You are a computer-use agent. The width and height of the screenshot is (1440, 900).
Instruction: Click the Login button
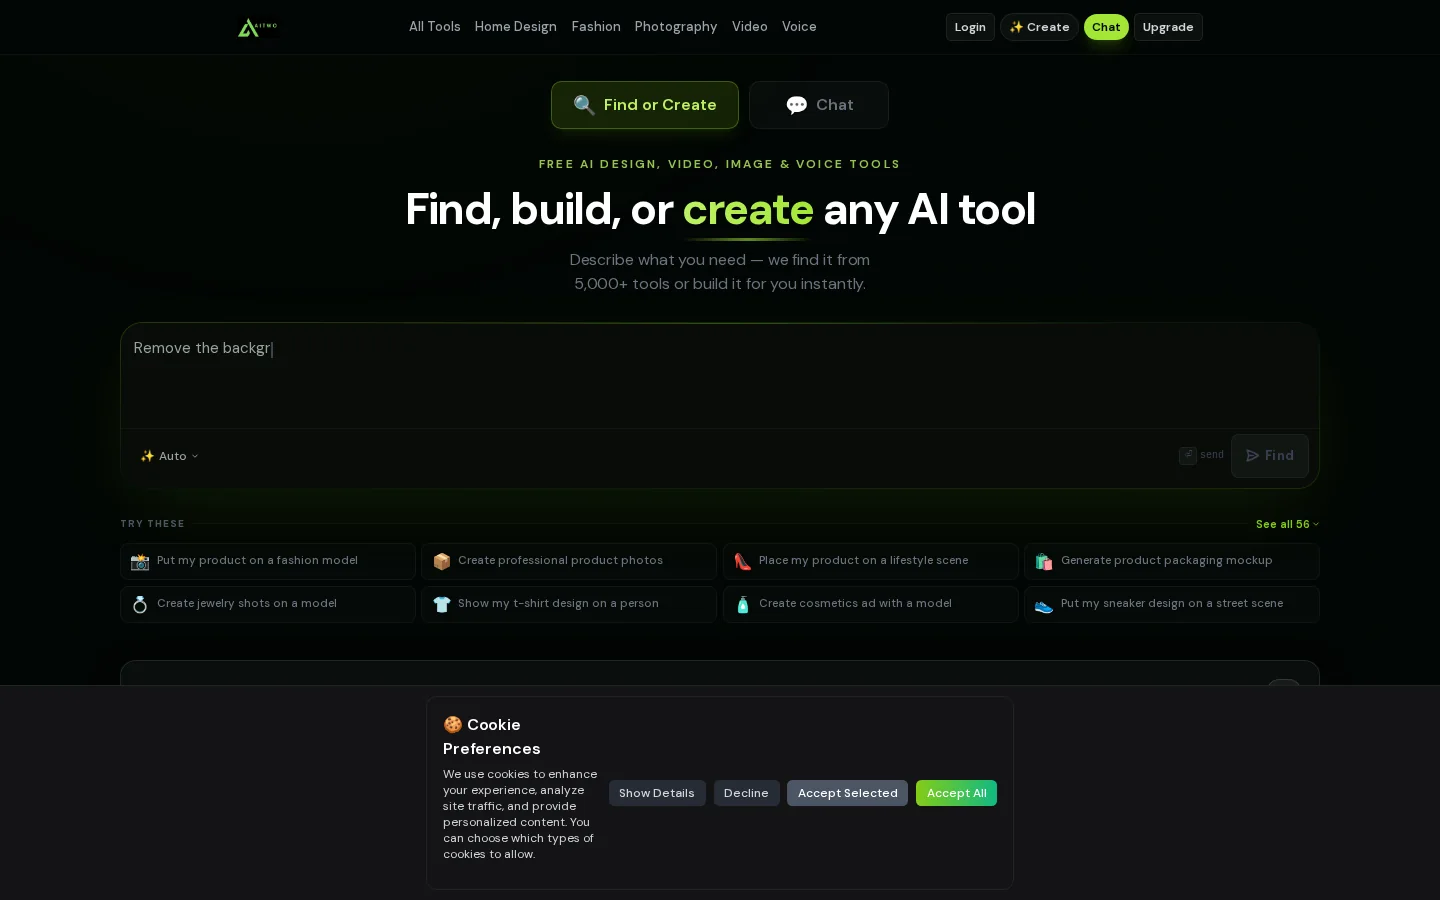(970, 27)
